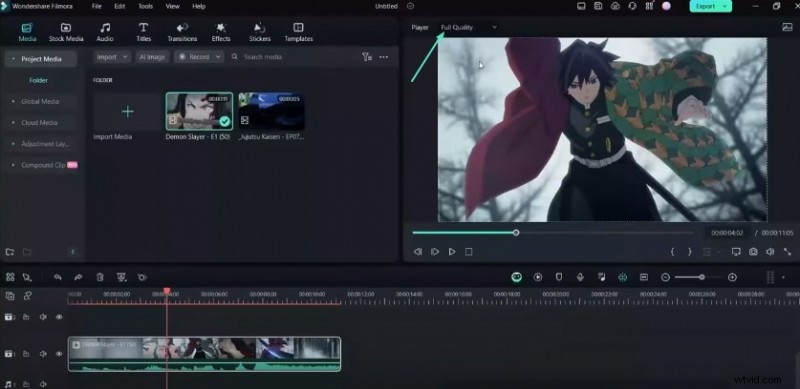Expand Compound Clip in sidebar
Screen dimensions: 800x389
13,165
